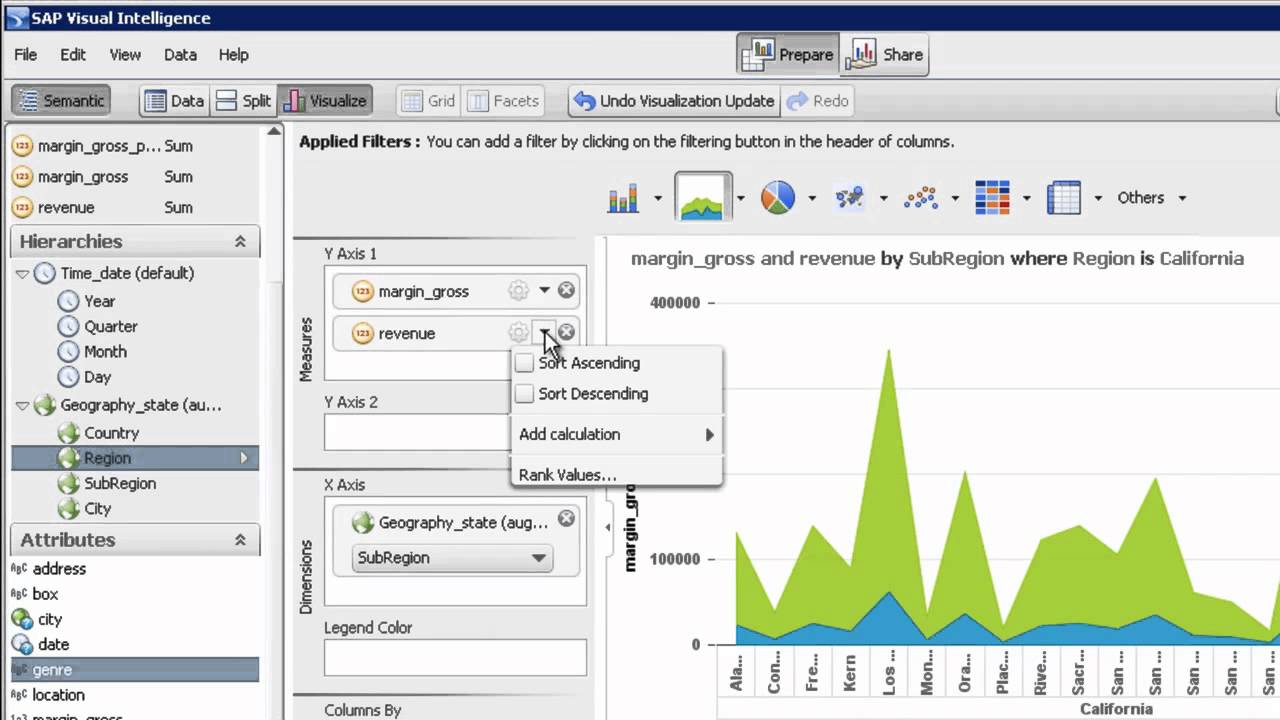The height and width of the screenshot is (720, 1280).
Task: Check the Sort Descending option
Action: pos(524,394)
